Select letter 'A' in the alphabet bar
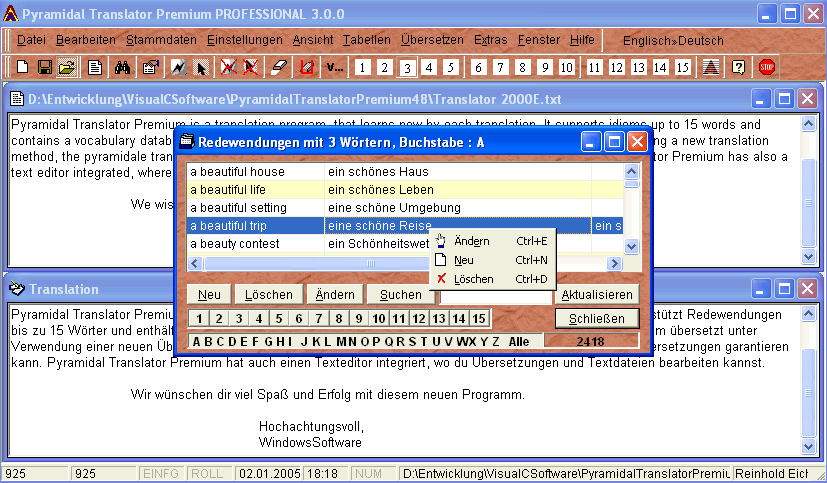Image resolution: width=827 pixels, height=483 pixels. [196, 342]
